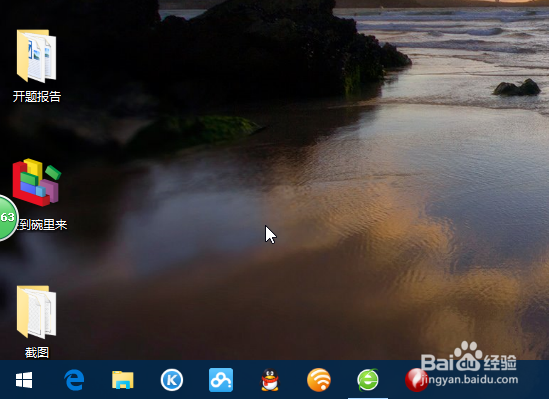Open the 开题报告 folder icon
The image size is (549, 399).
[36, 56]
